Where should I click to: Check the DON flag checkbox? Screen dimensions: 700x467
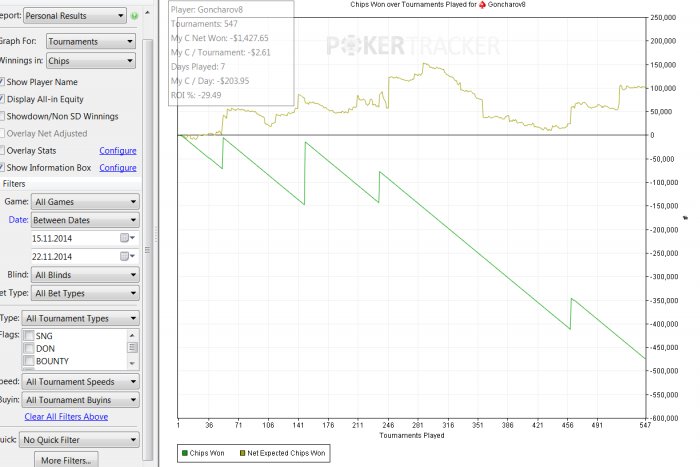click(x=29, y=348)
